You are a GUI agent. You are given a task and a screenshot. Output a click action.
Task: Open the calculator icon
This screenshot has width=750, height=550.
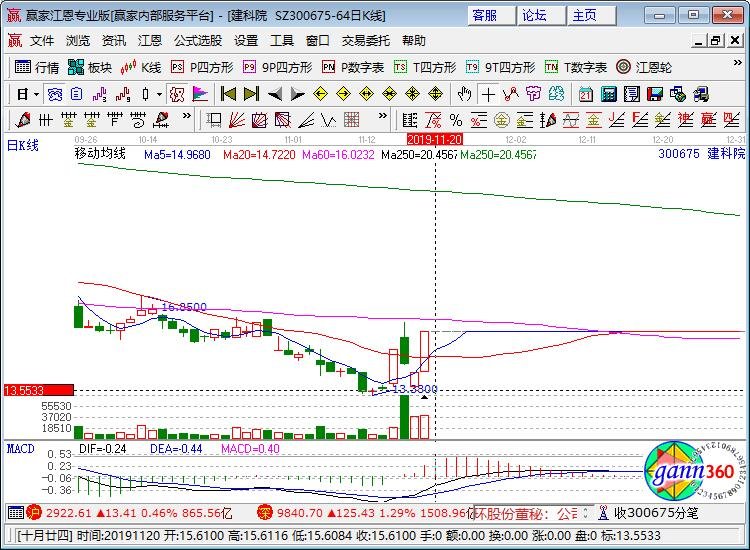pyautogui.click(x=608, y=94)
